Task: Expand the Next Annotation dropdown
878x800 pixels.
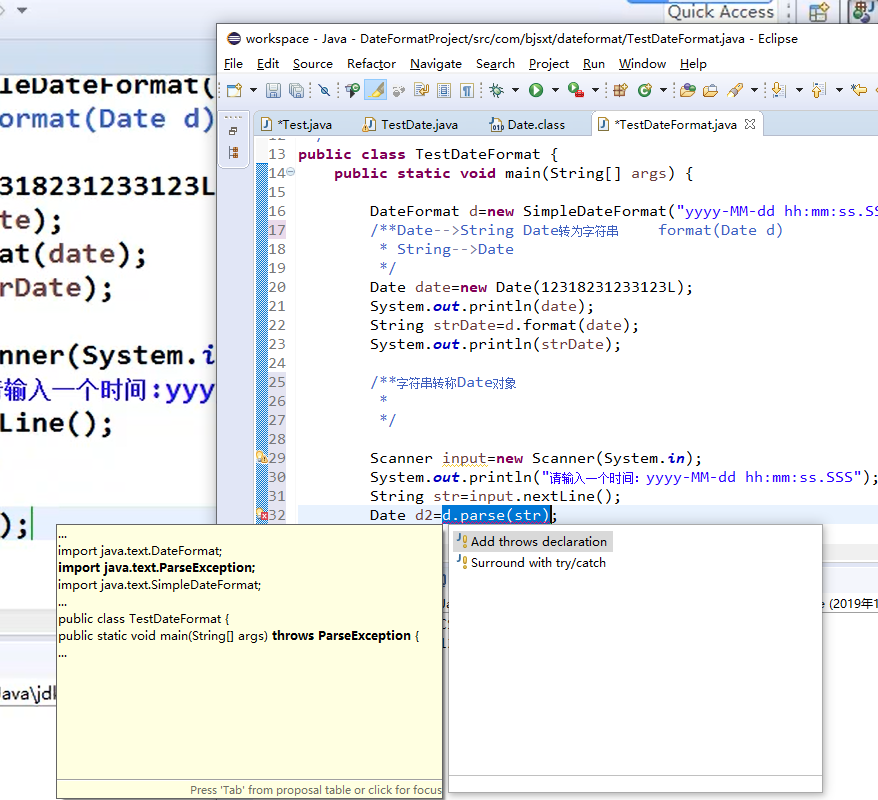Action: pyautogui.click(x=799, y=90)
